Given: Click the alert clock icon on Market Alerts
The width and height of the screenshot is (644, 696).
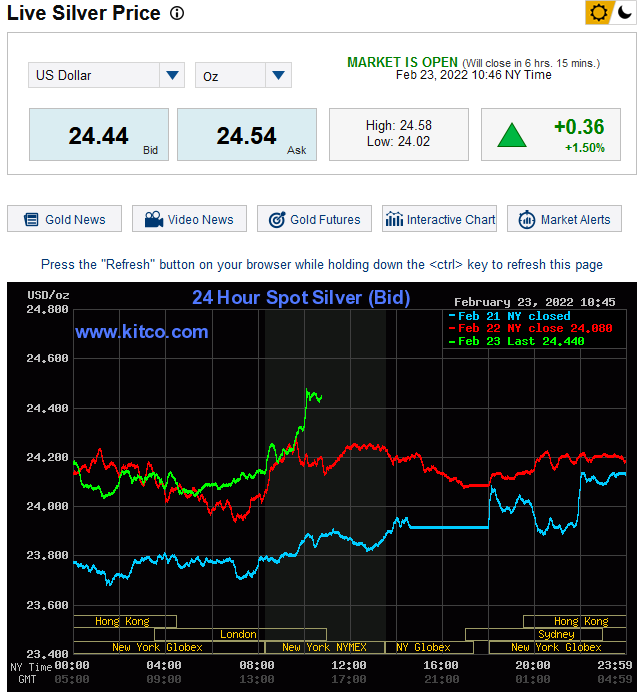Looking at the screenshot, I should point(527,219).
